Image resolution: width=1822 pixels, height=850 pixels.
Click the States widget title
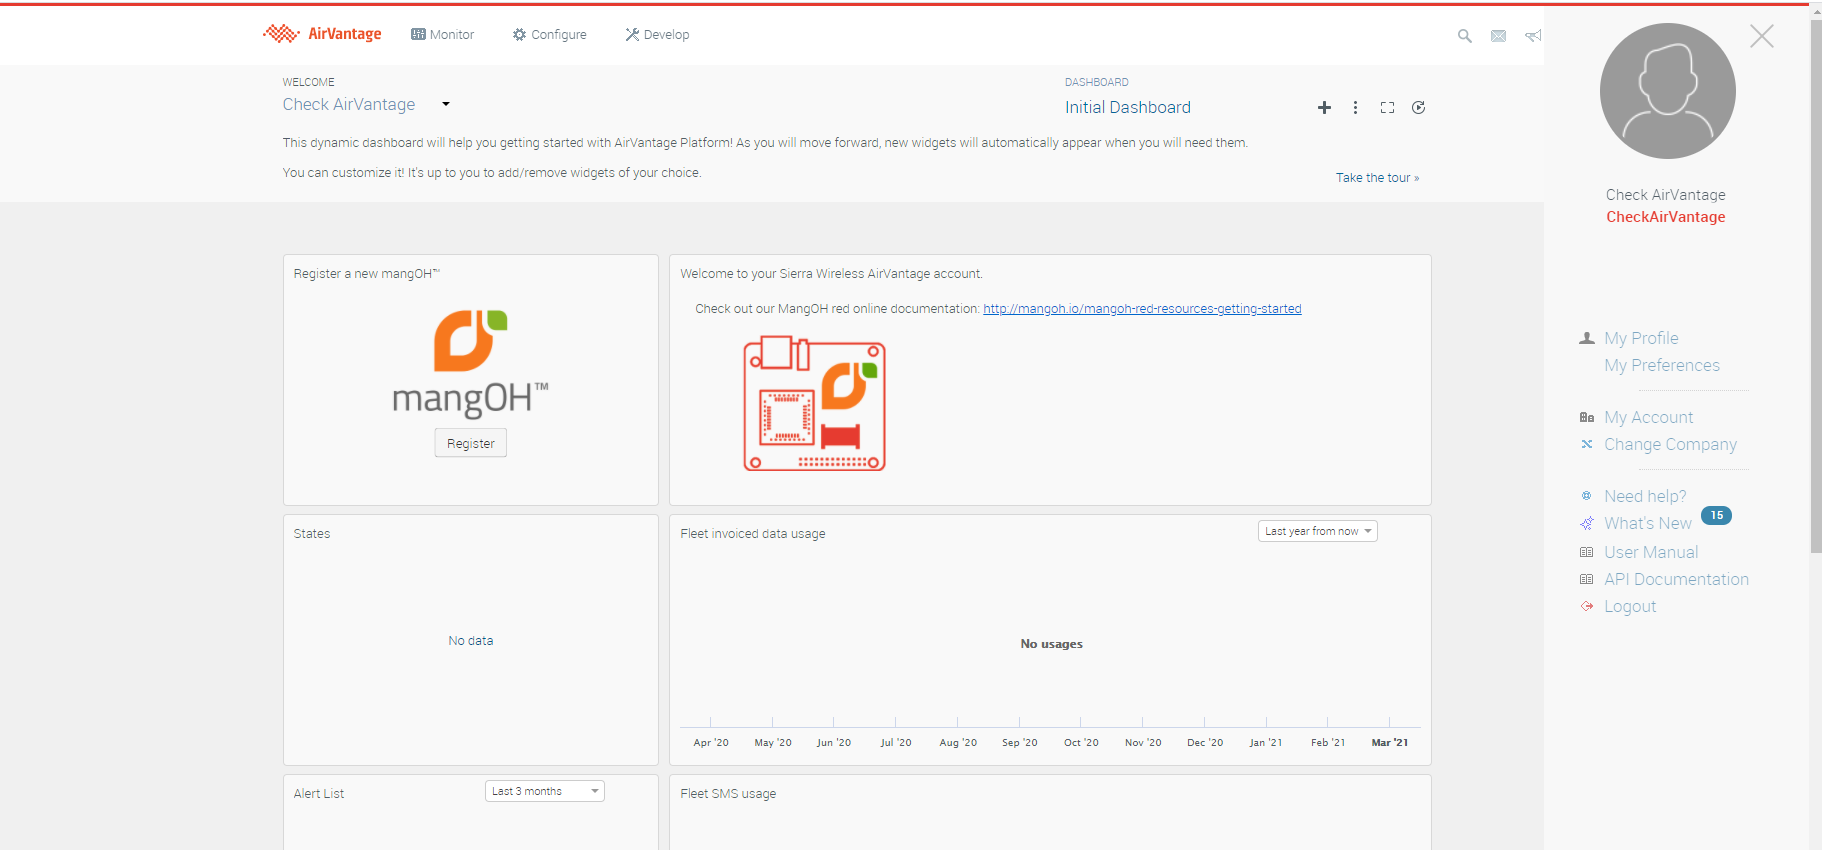click(x=312, y=534)
